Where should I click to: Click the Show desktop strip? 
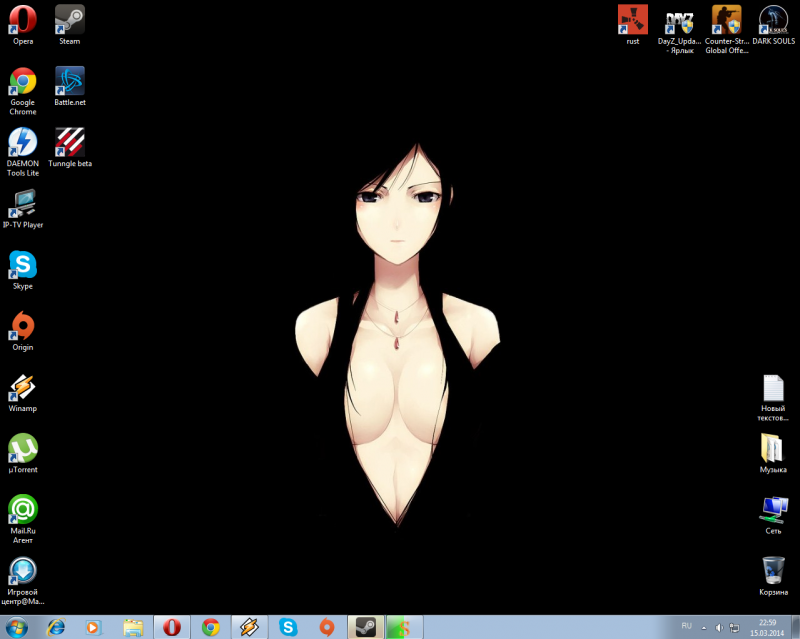[x=795, y=627]
